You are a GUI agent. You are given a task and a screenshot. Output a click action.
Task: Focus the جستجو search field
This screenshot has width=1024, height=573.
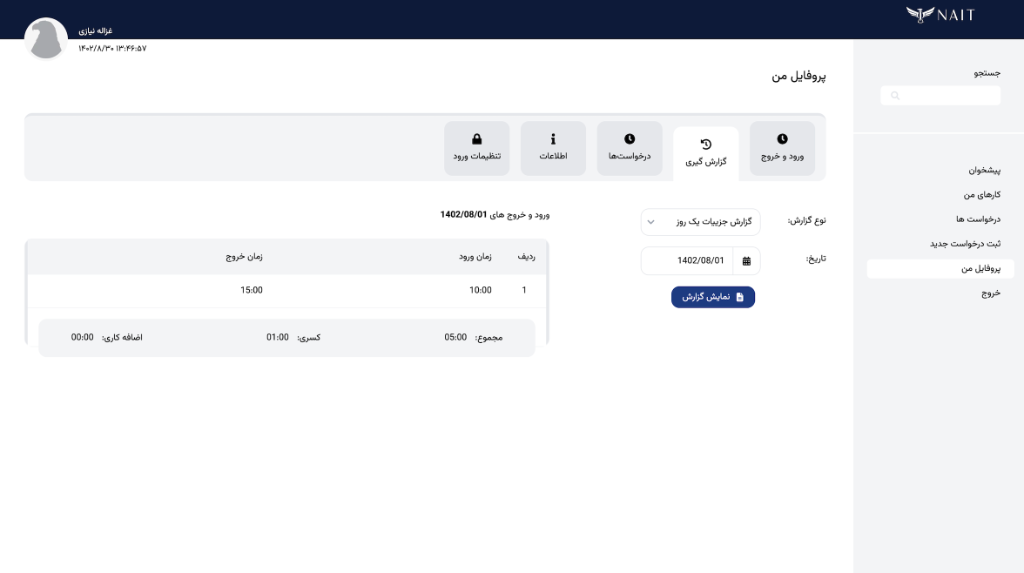[940, 95]
